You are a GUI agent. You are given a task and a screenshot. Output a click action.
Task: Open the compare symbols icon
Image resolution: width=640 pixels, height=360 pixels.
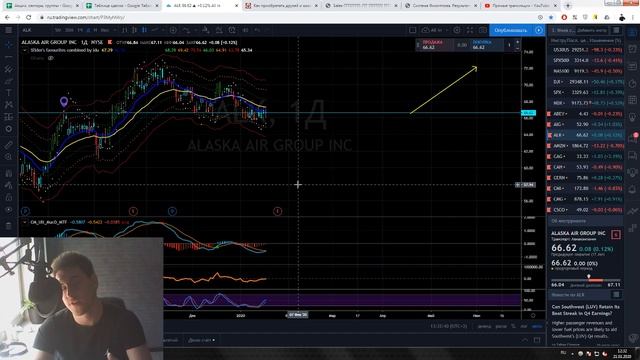click(x=173, y=30)
